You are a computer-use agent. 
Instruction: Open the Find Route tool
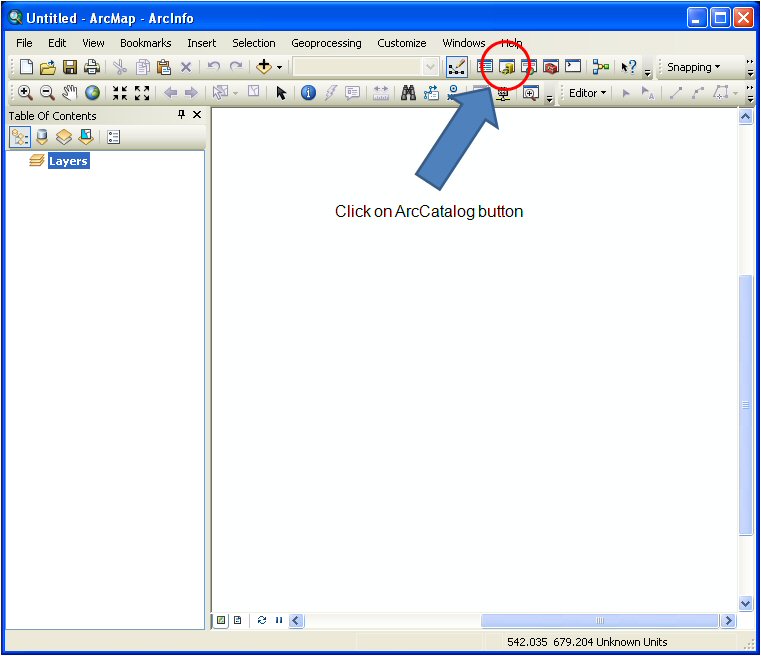click(x=430, y=92)
